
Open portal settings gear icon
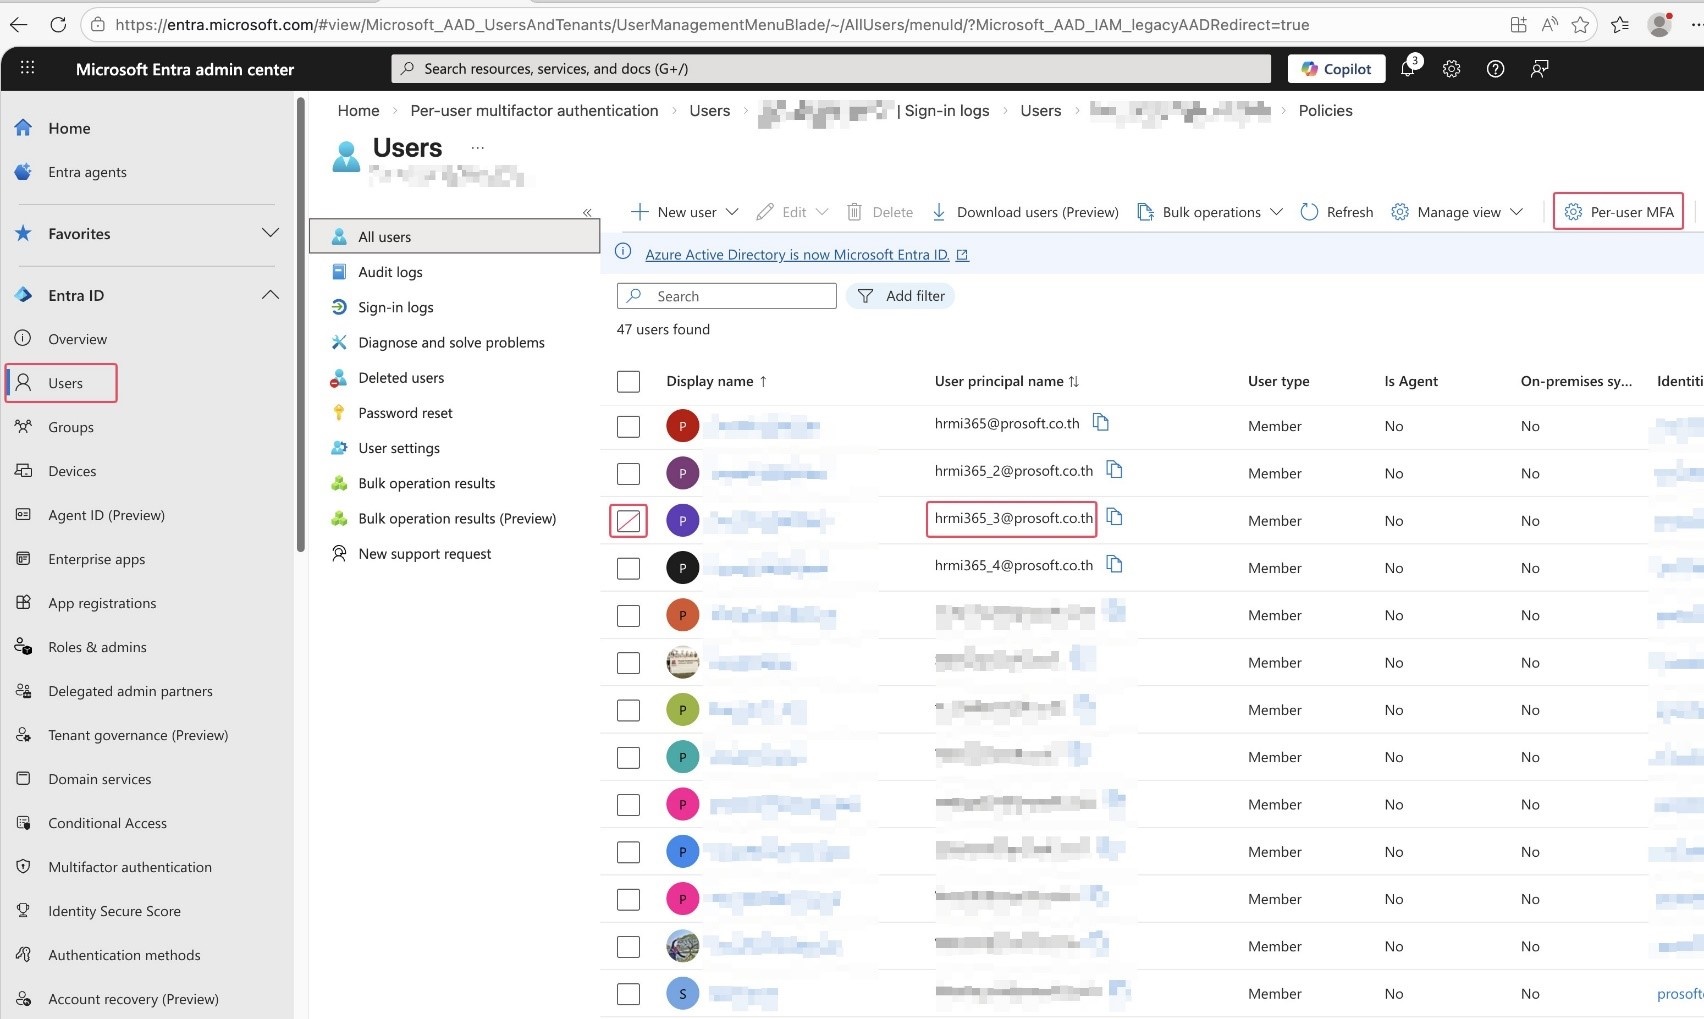pos(1451,69)
